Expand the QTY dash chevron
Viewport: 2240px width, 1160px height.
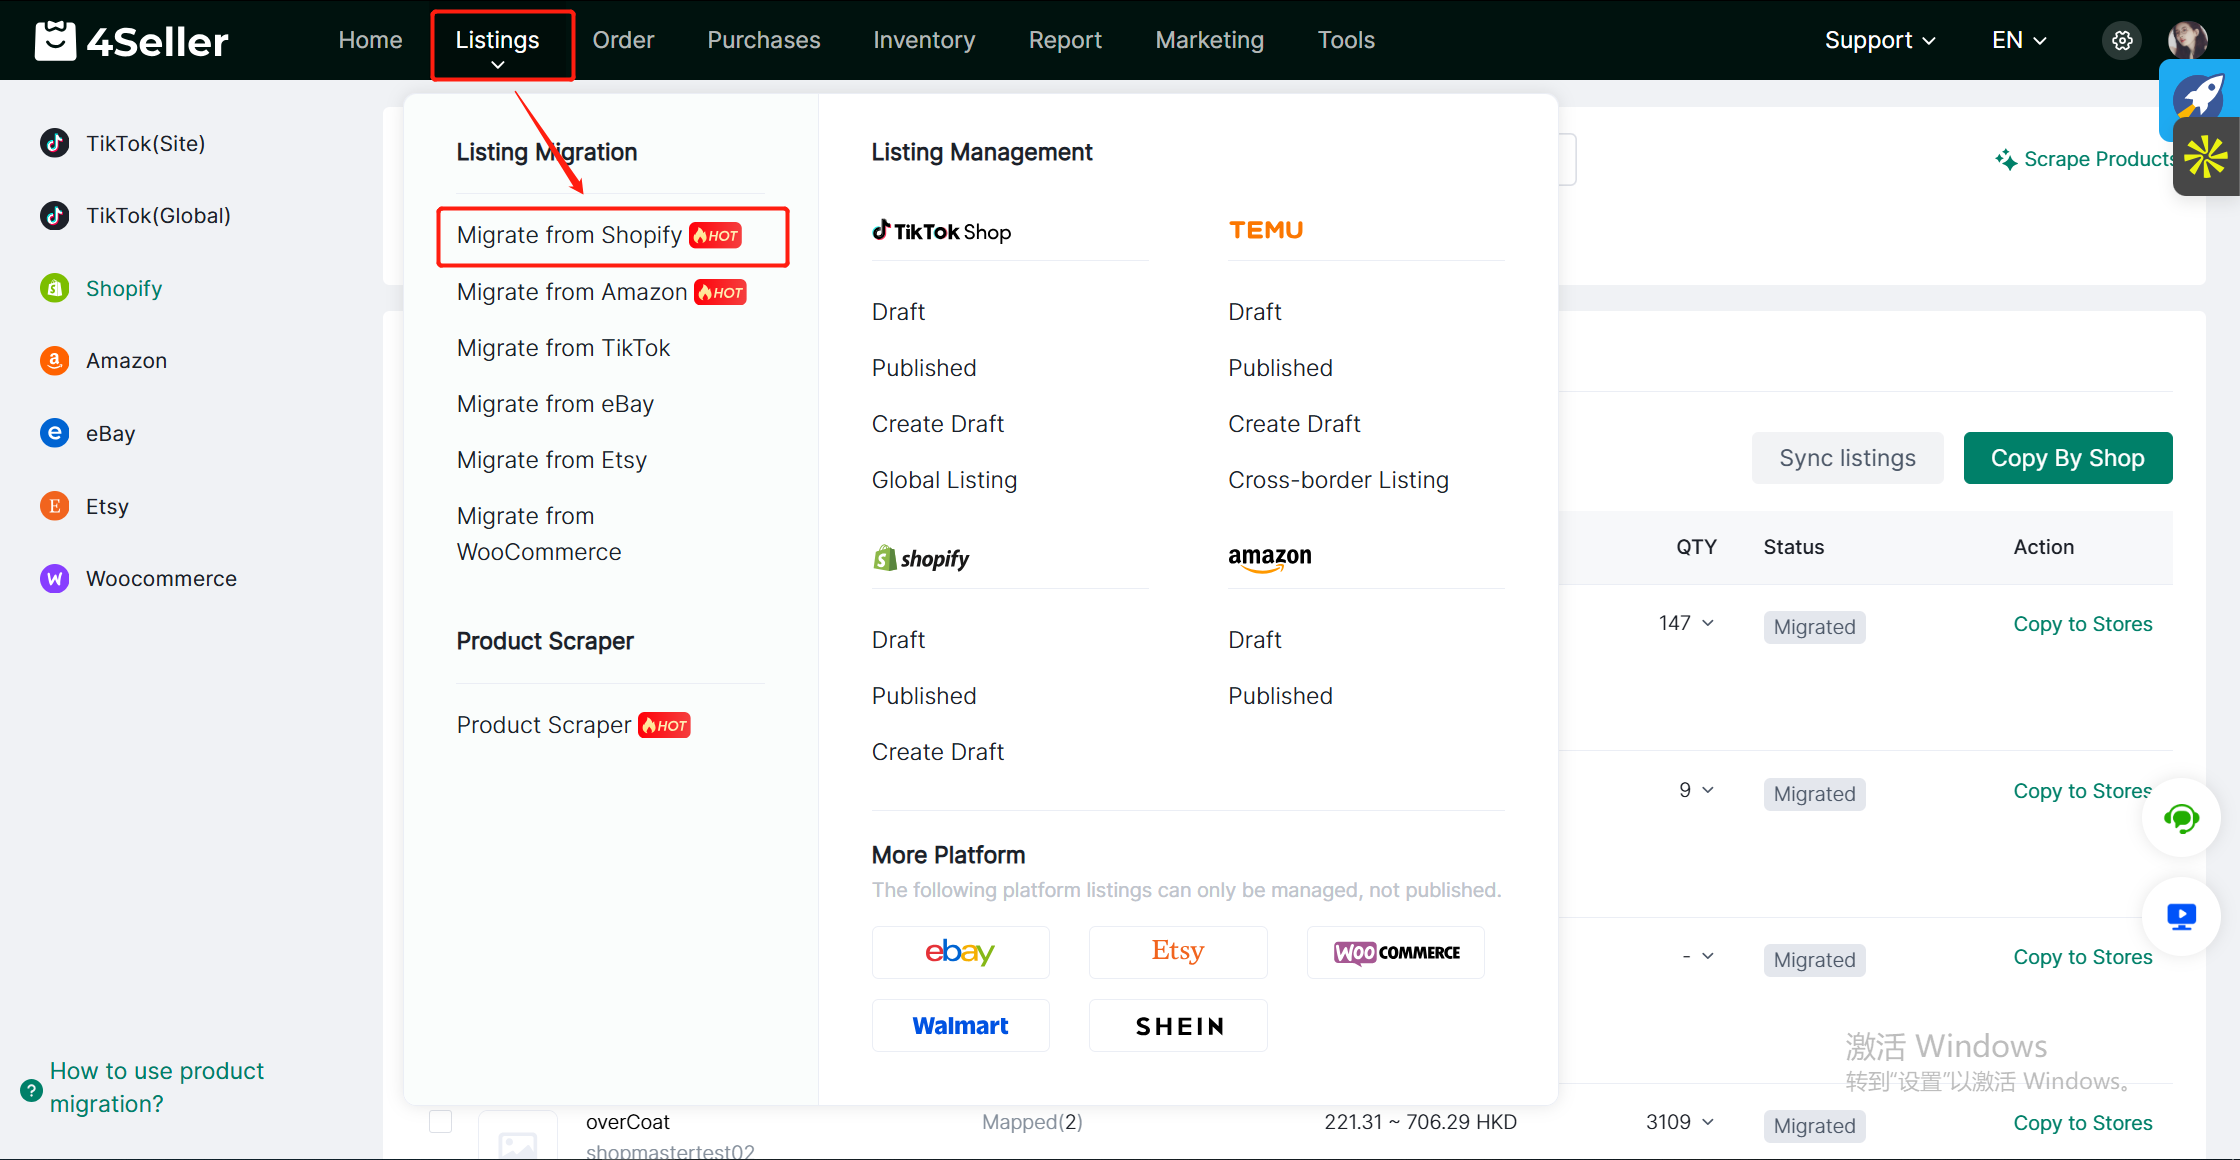1708,956
